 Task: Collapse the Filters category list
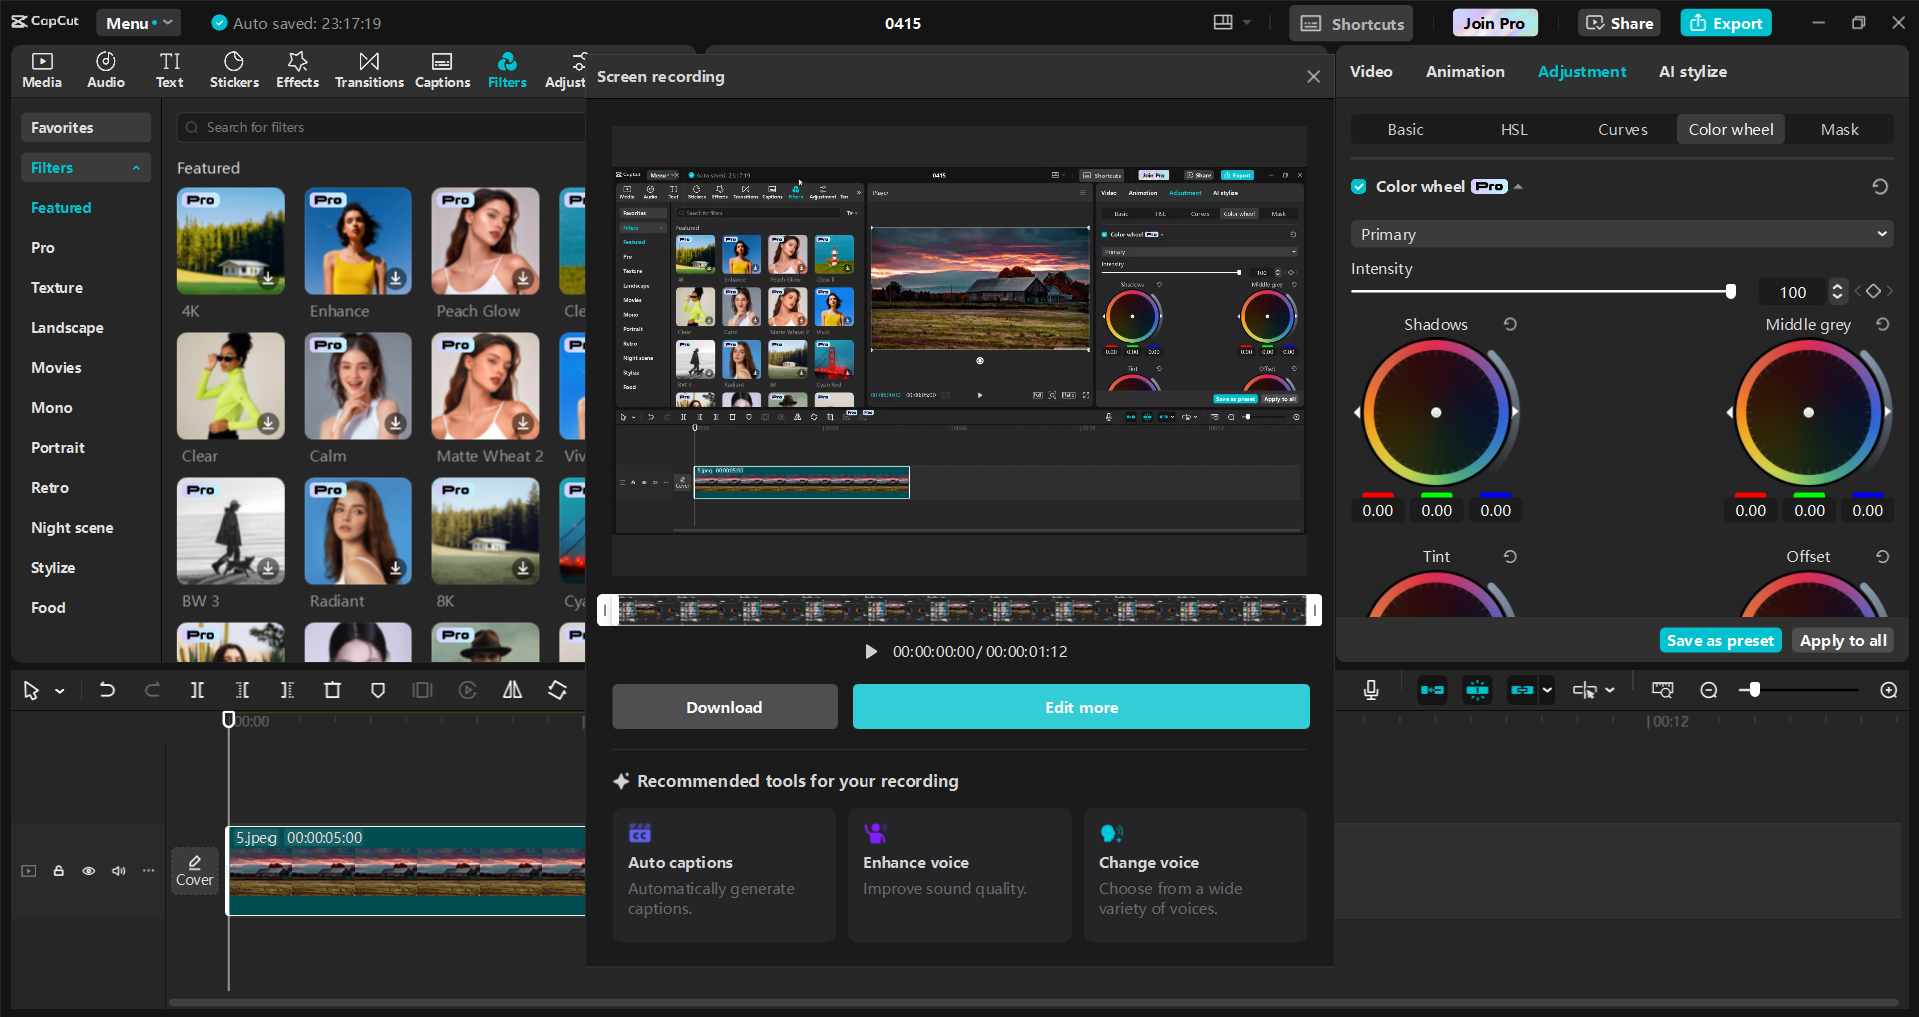[x=136, y=168]
